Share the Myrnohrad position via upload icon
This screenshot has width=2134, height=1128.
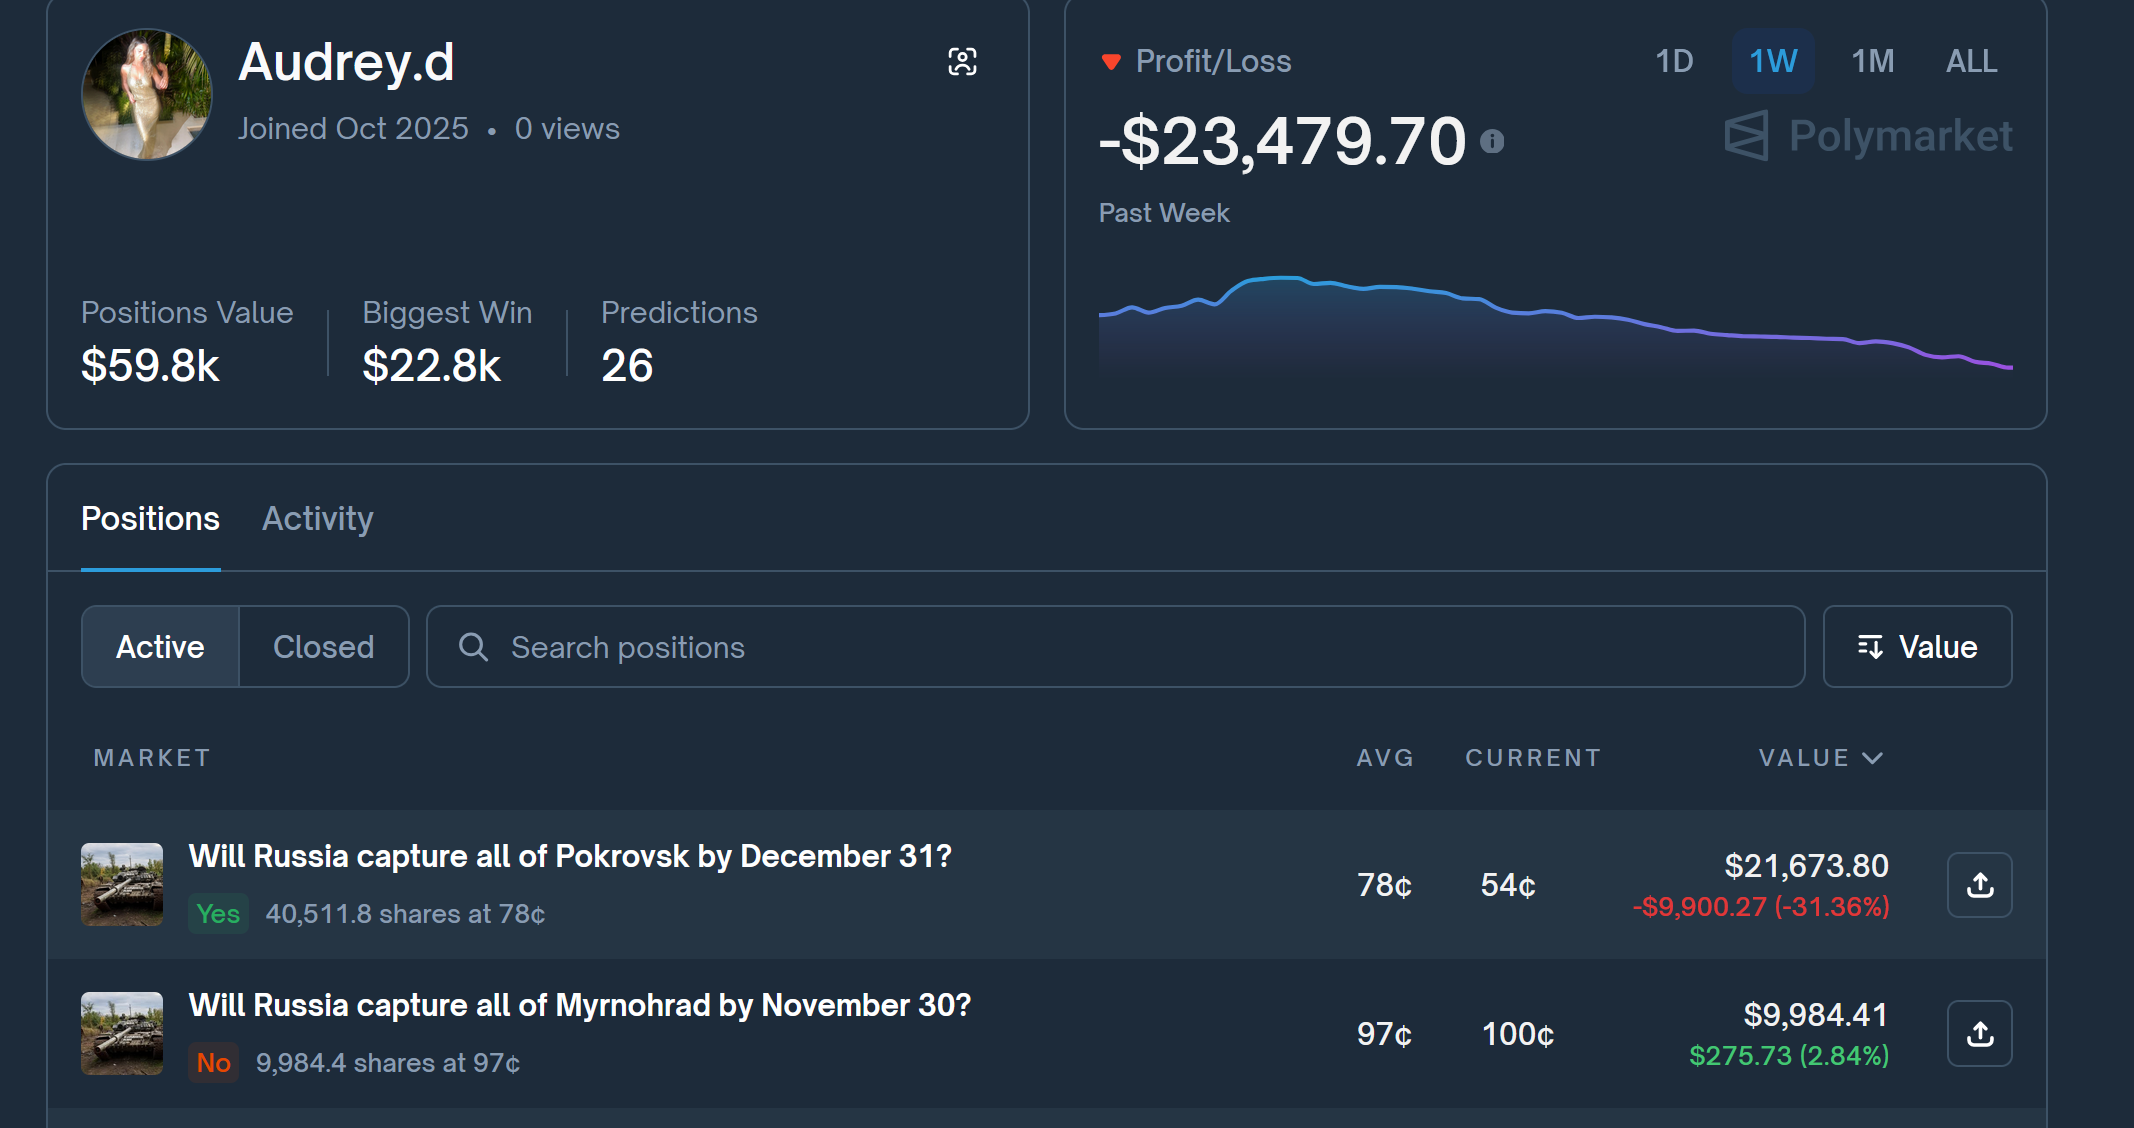[x=1979, y=1034]
